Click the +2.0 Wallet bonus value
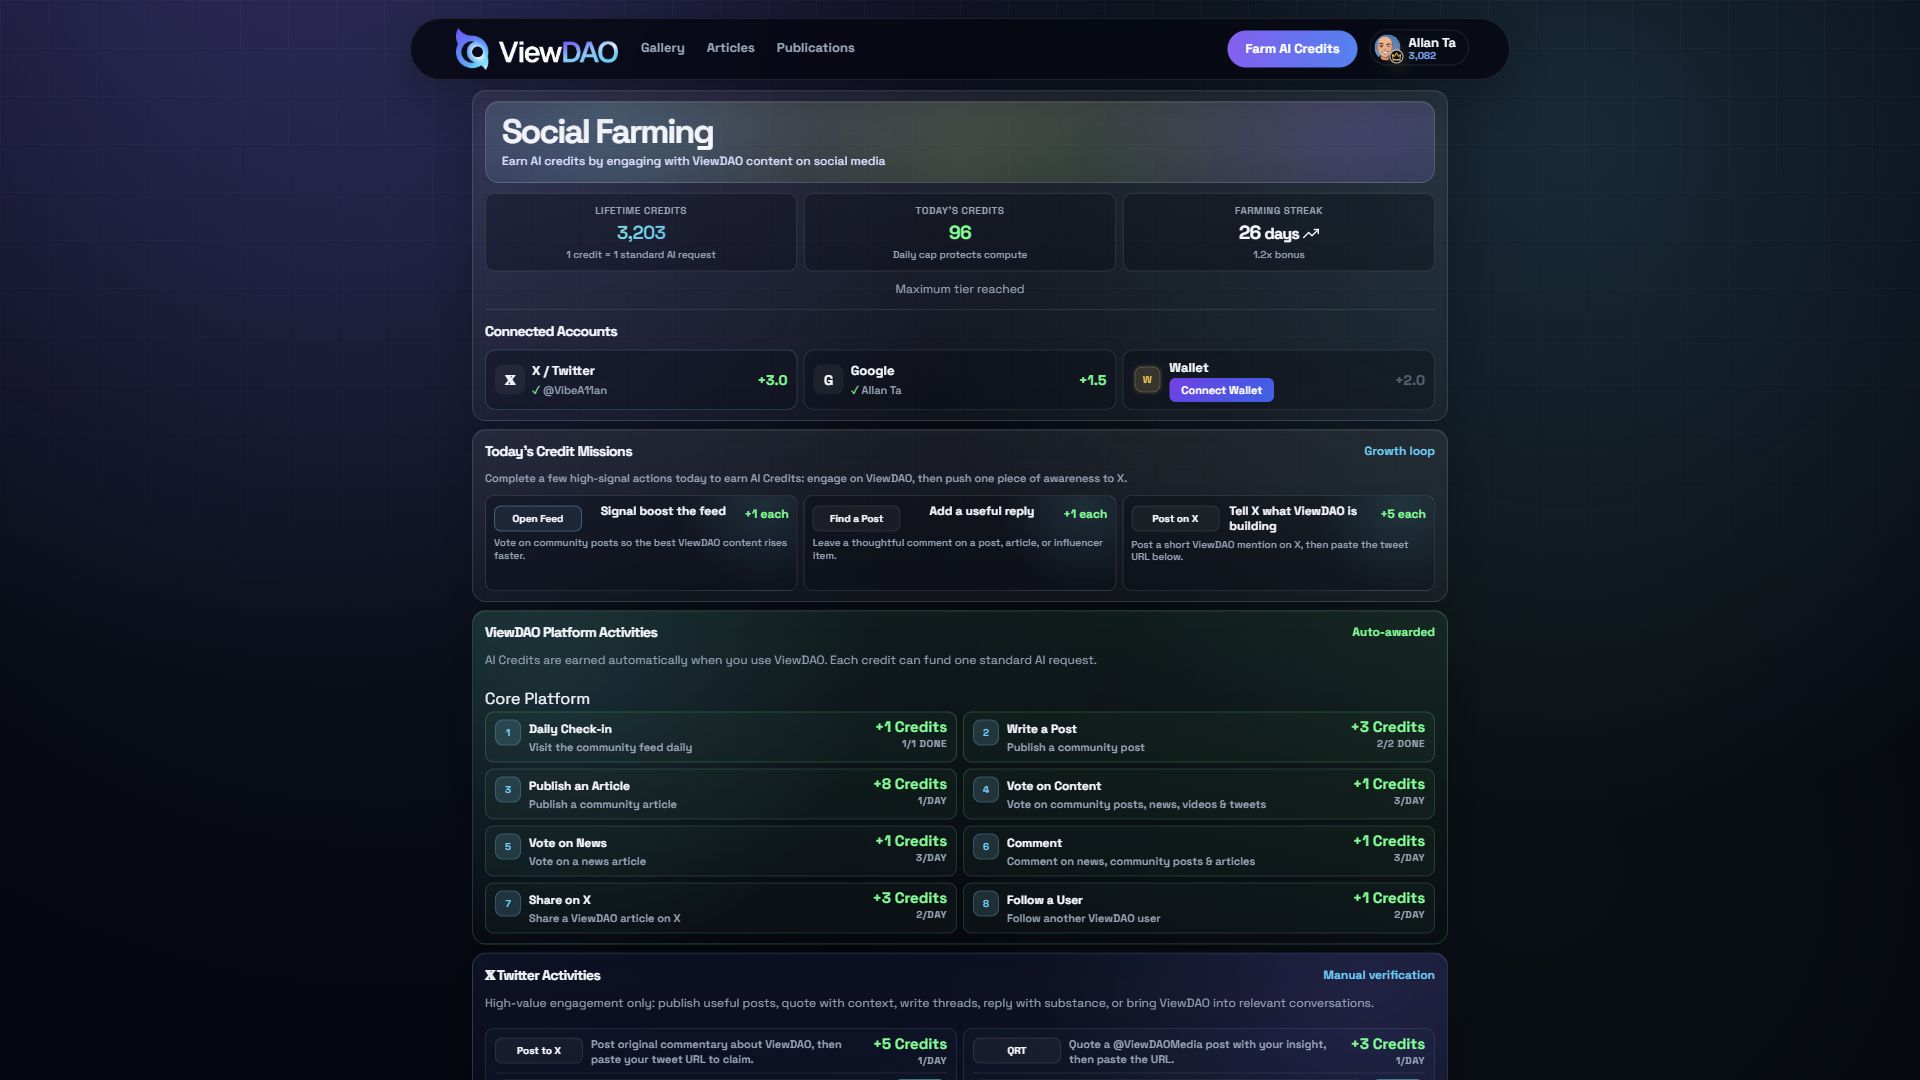 [1410, 380]
